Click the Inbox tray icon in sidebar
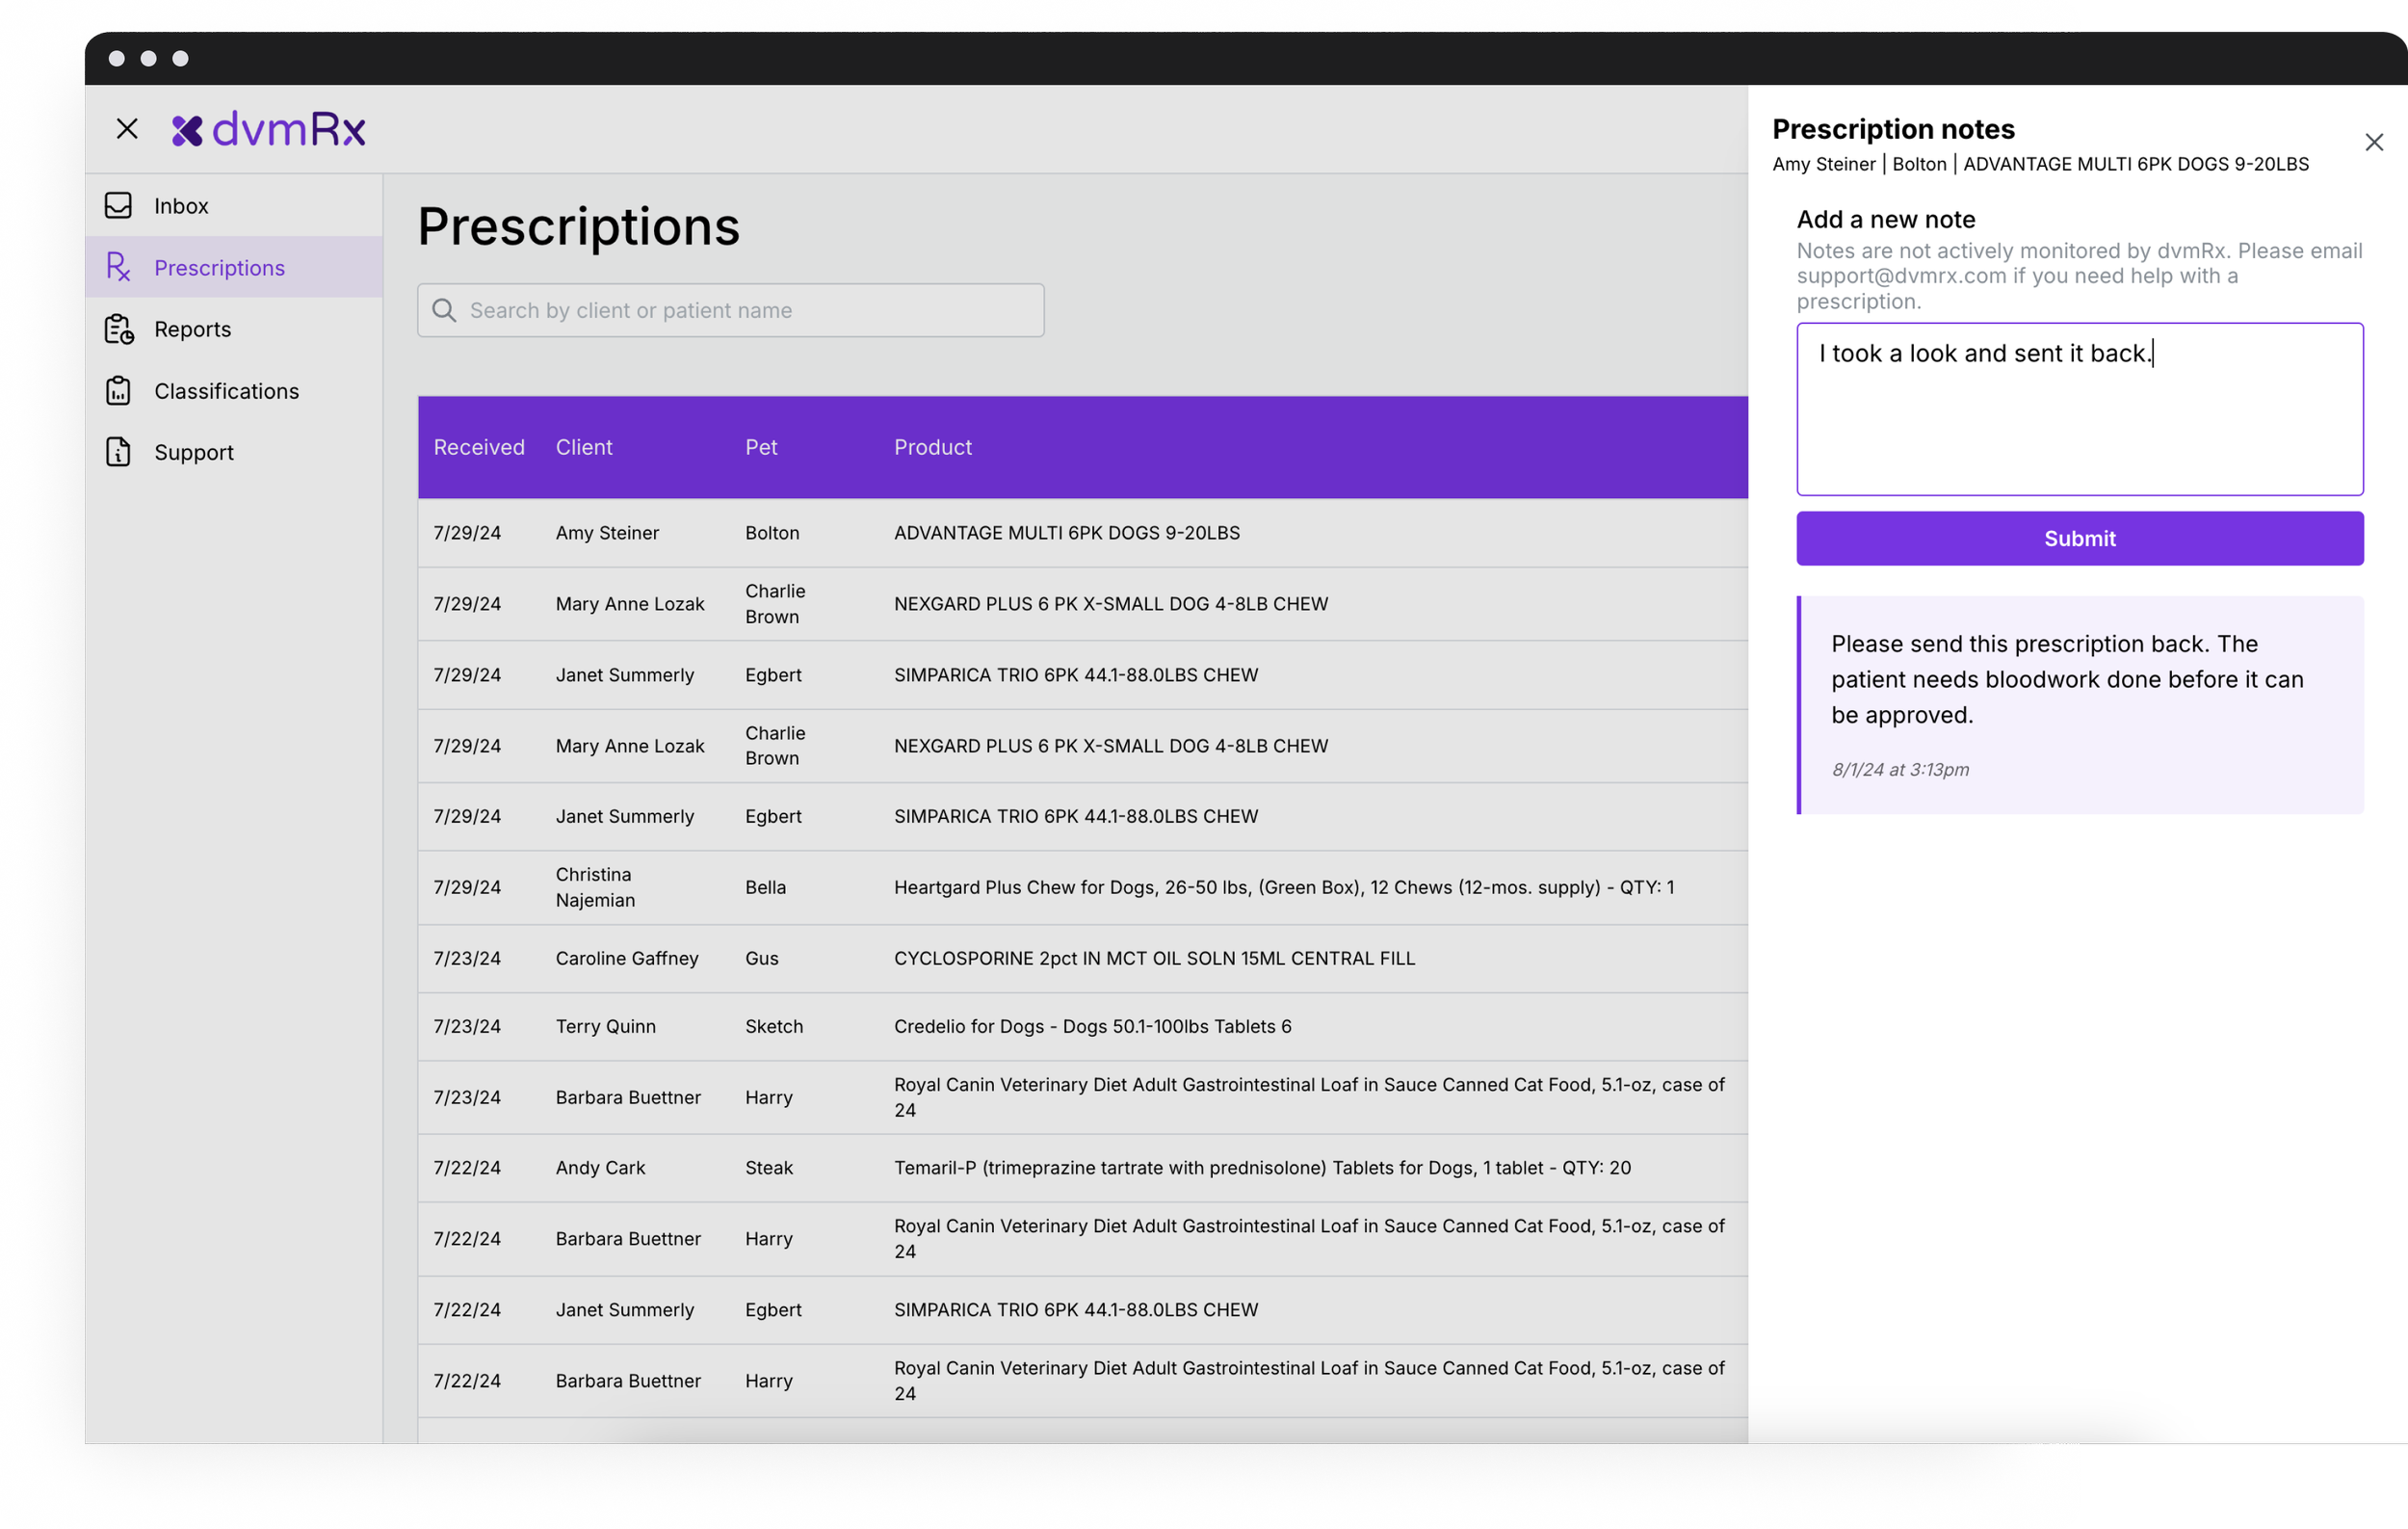The width and height of the screenshot is (2408, 1529). coord(118,206)
